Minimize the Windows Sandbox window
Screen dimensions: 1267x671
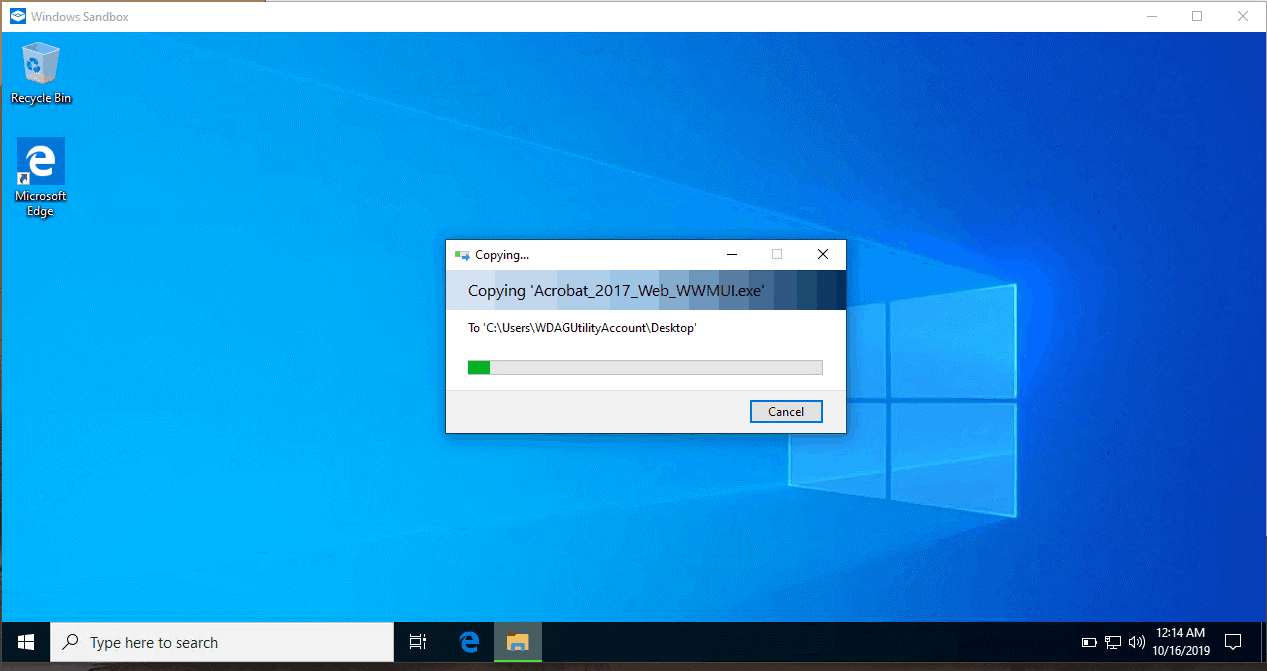pos(1151,16)
